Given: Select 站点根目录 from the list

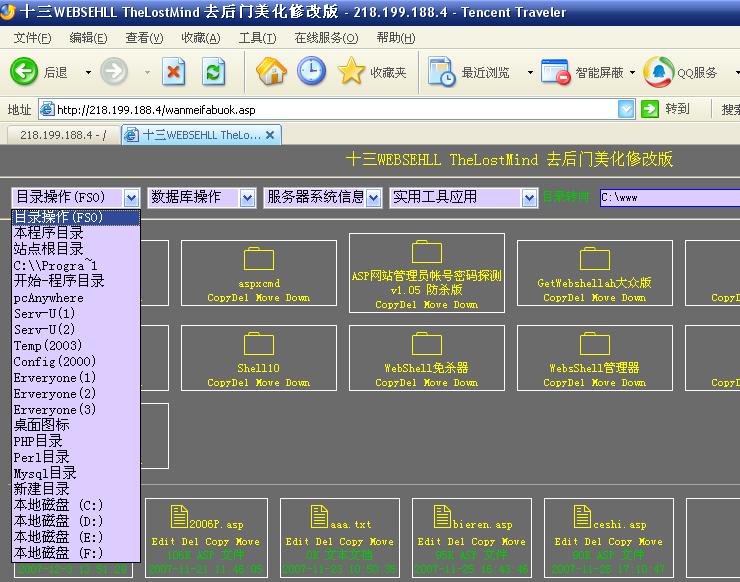Looking at the screenshot, I should pyautogui.click(x=76, y=249).
